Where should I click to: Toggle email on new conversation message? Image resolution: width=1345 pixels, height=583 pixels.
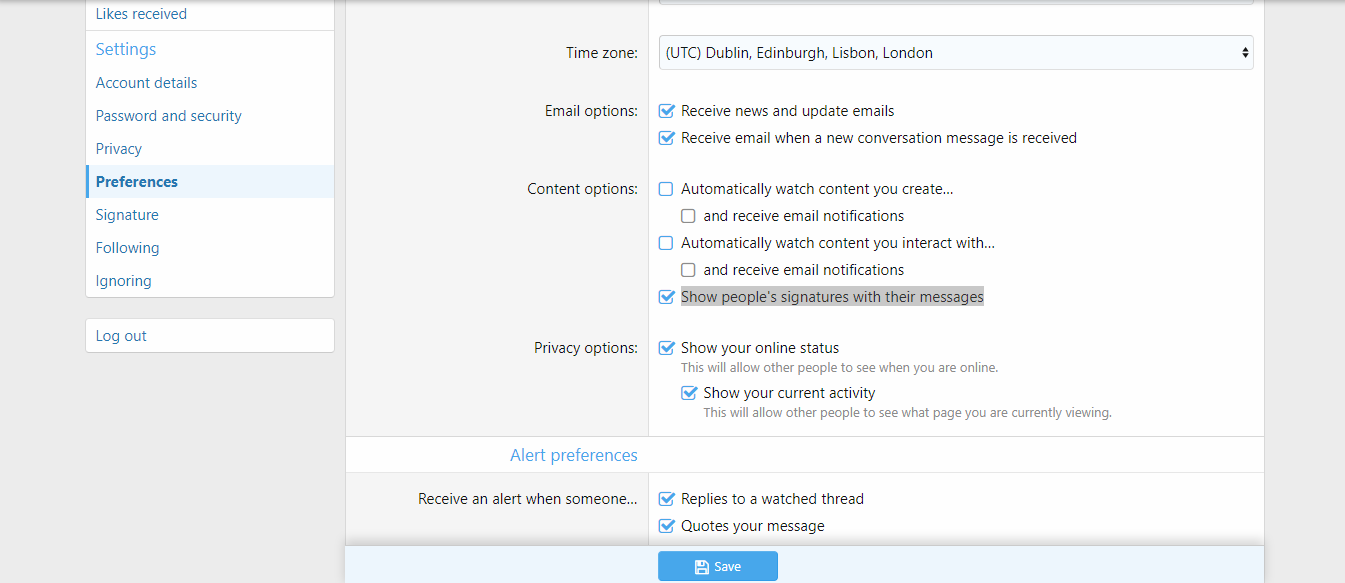click(x=667, y=138)
